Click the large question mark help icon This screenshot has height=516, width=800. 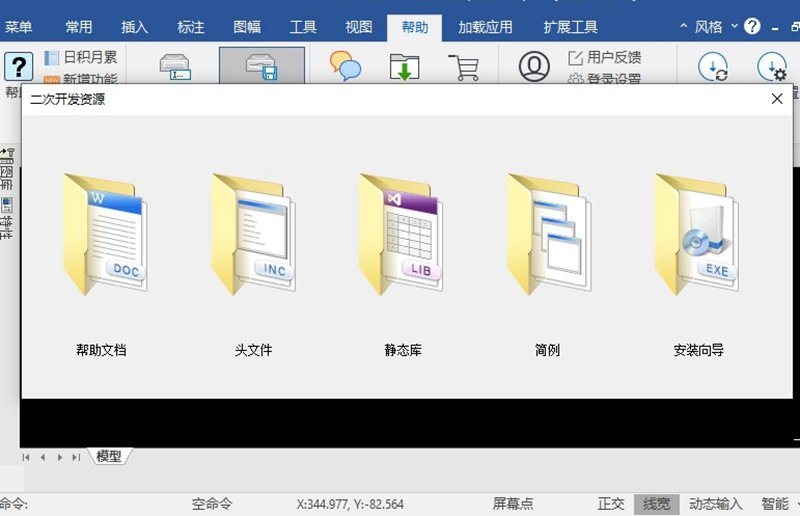[x=18, y=66]
